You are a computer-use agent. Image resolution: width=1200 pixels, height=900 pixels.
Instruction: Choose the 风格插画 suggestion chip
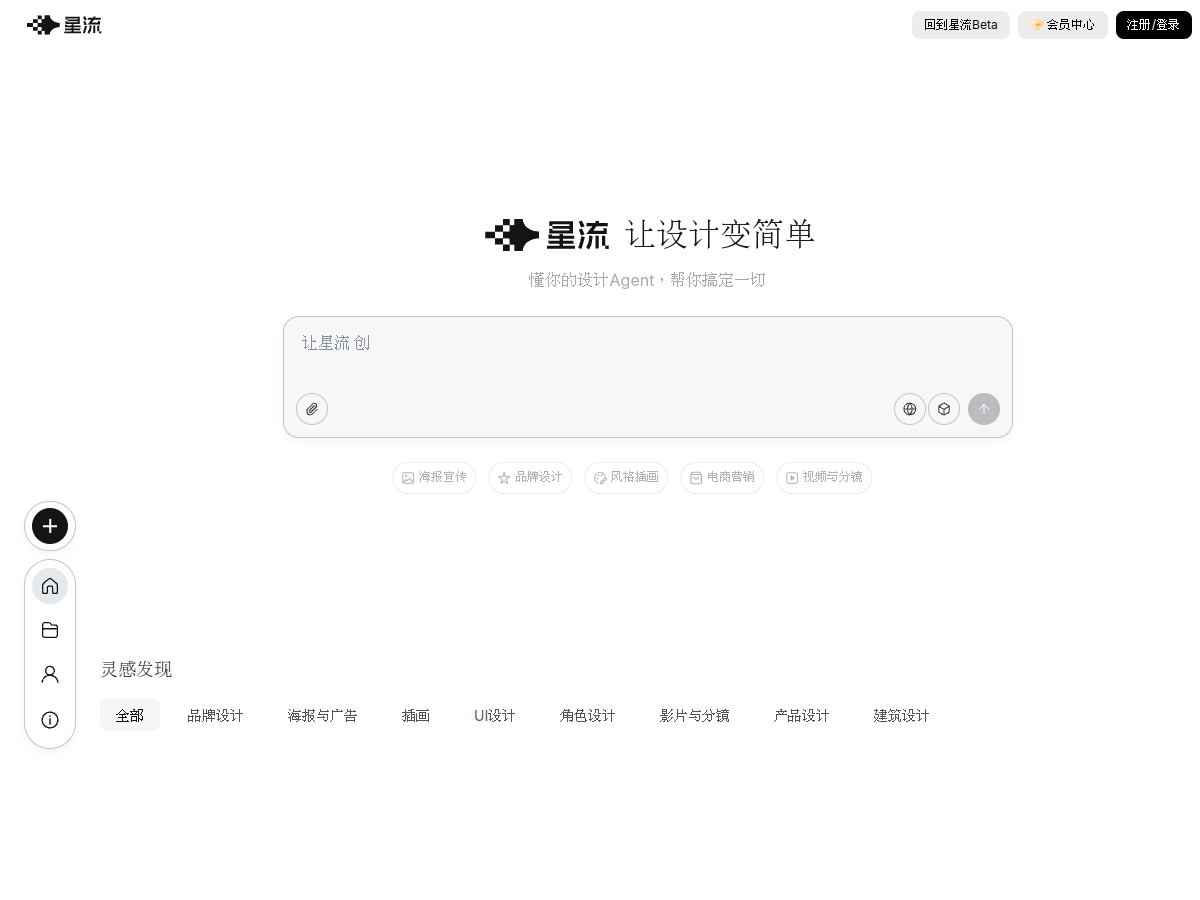tap(626, 477)
